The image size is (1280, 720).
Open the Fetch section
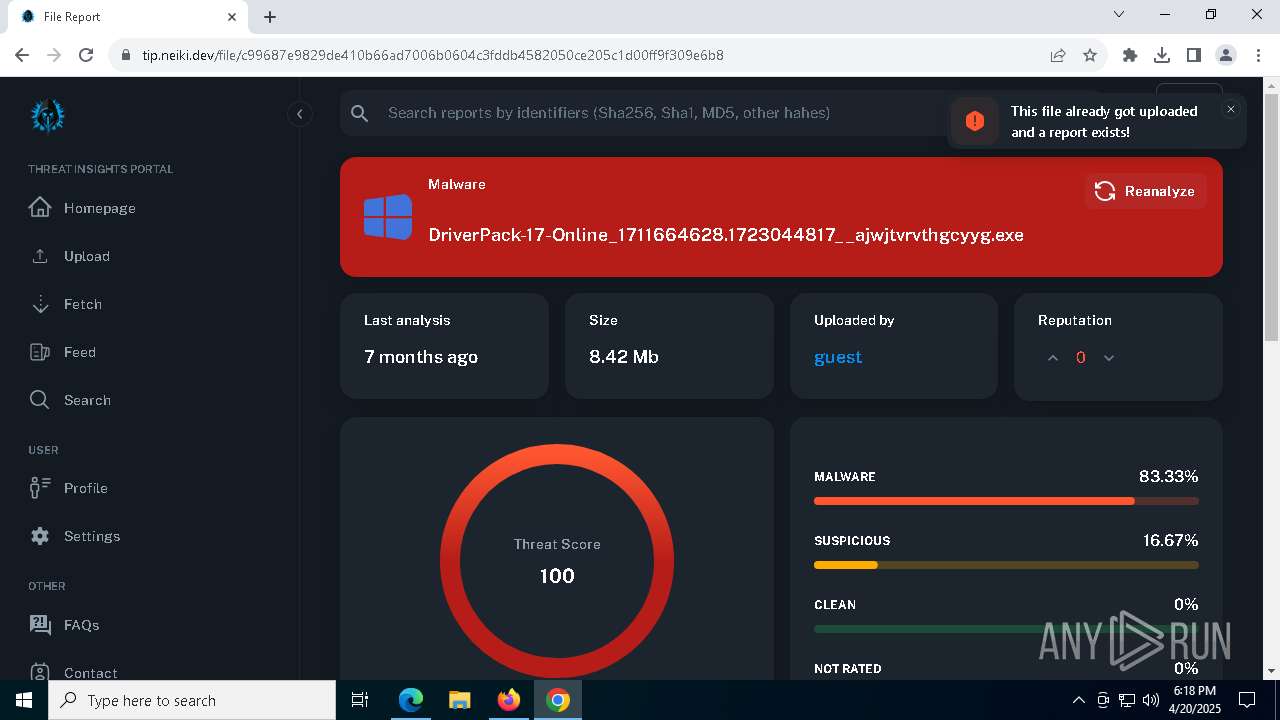click(83, 304)
